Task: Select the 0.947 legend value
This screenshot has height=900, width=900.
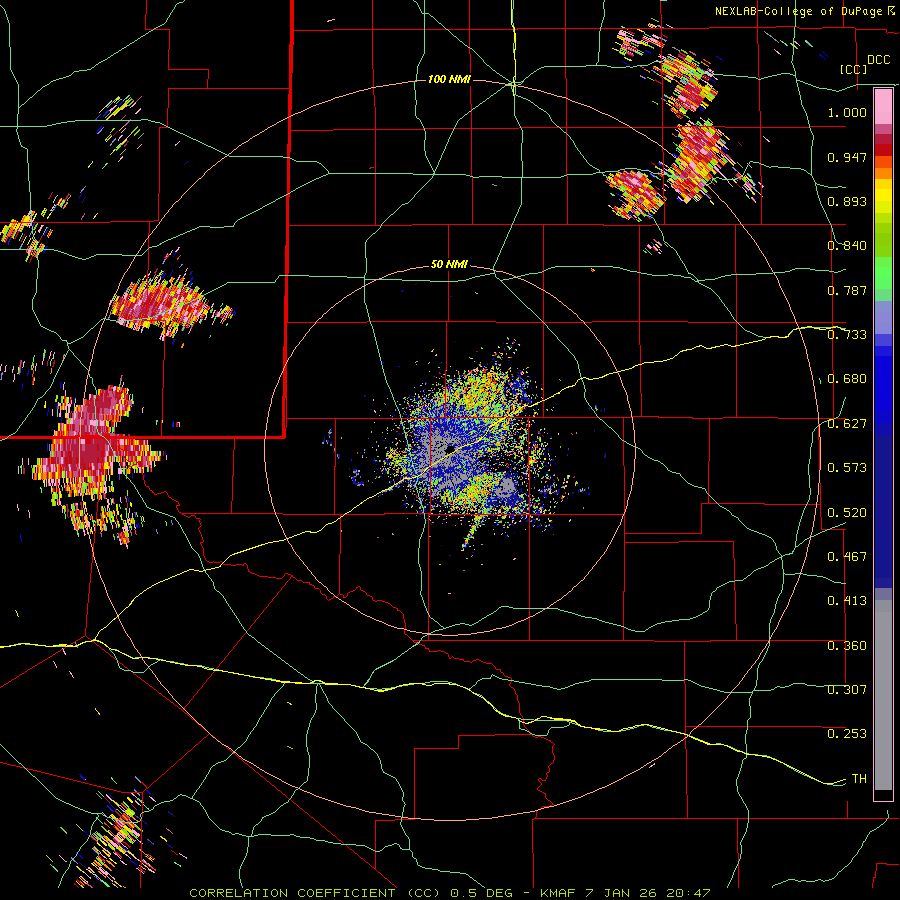Action: [847, 157]
